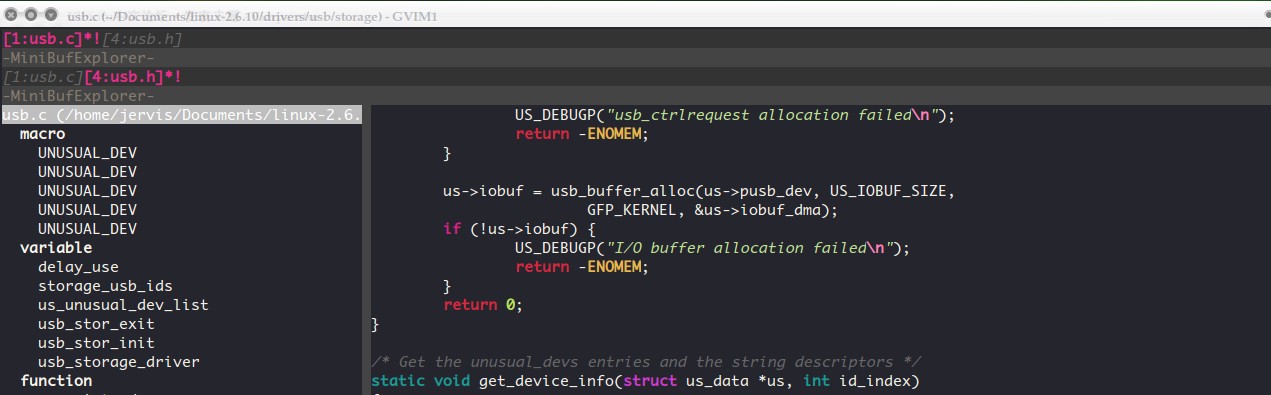Jump to the delay_use variable tag
Screen dimensions: 1271x395
click(78, 267)
